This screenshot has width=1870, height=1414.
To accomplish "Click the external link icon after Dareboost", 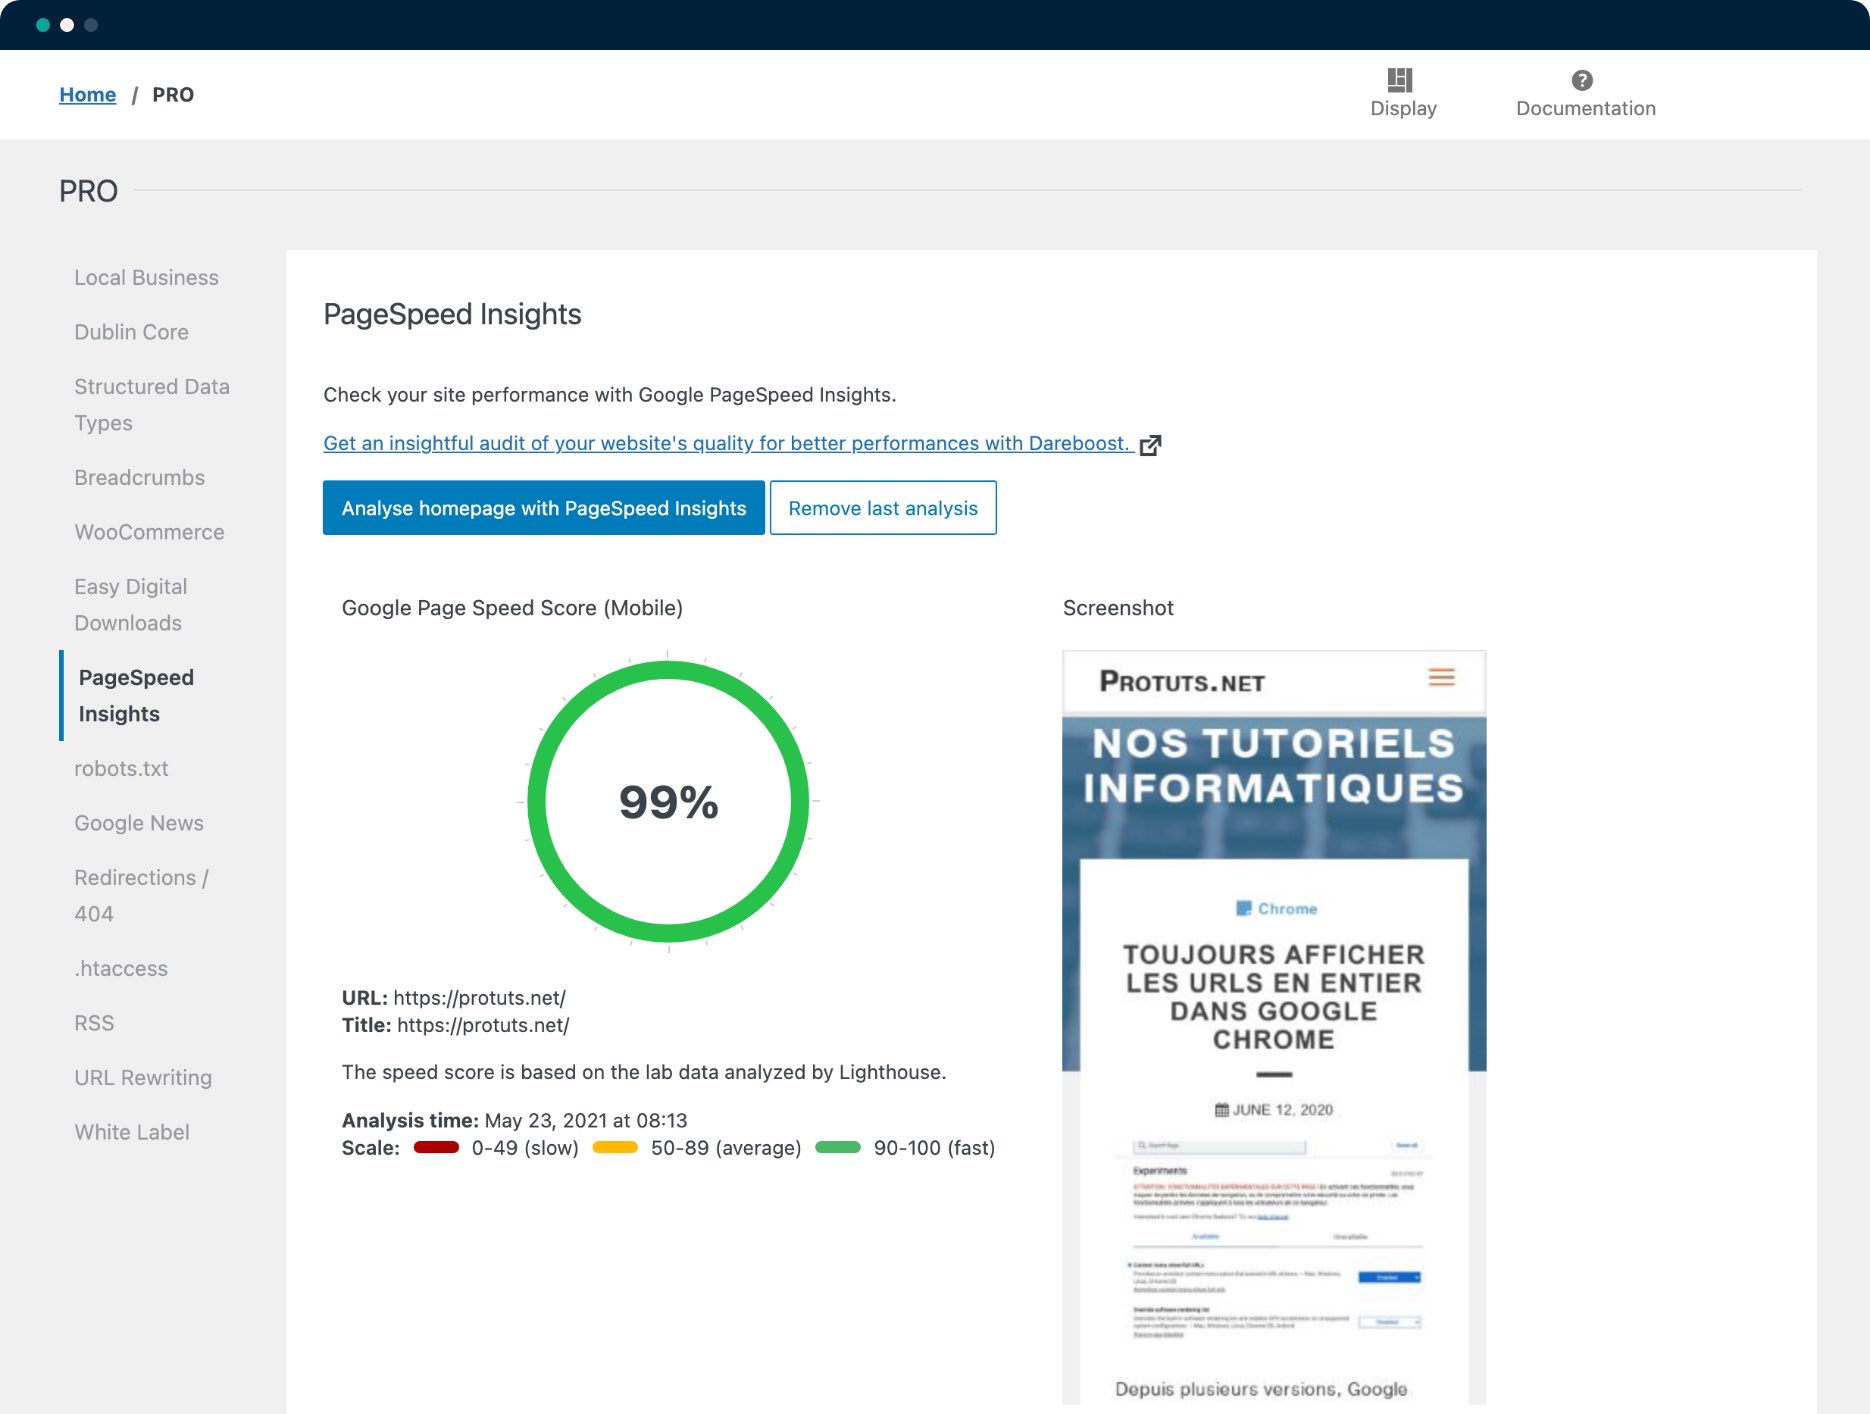I will pos(1151,445).
